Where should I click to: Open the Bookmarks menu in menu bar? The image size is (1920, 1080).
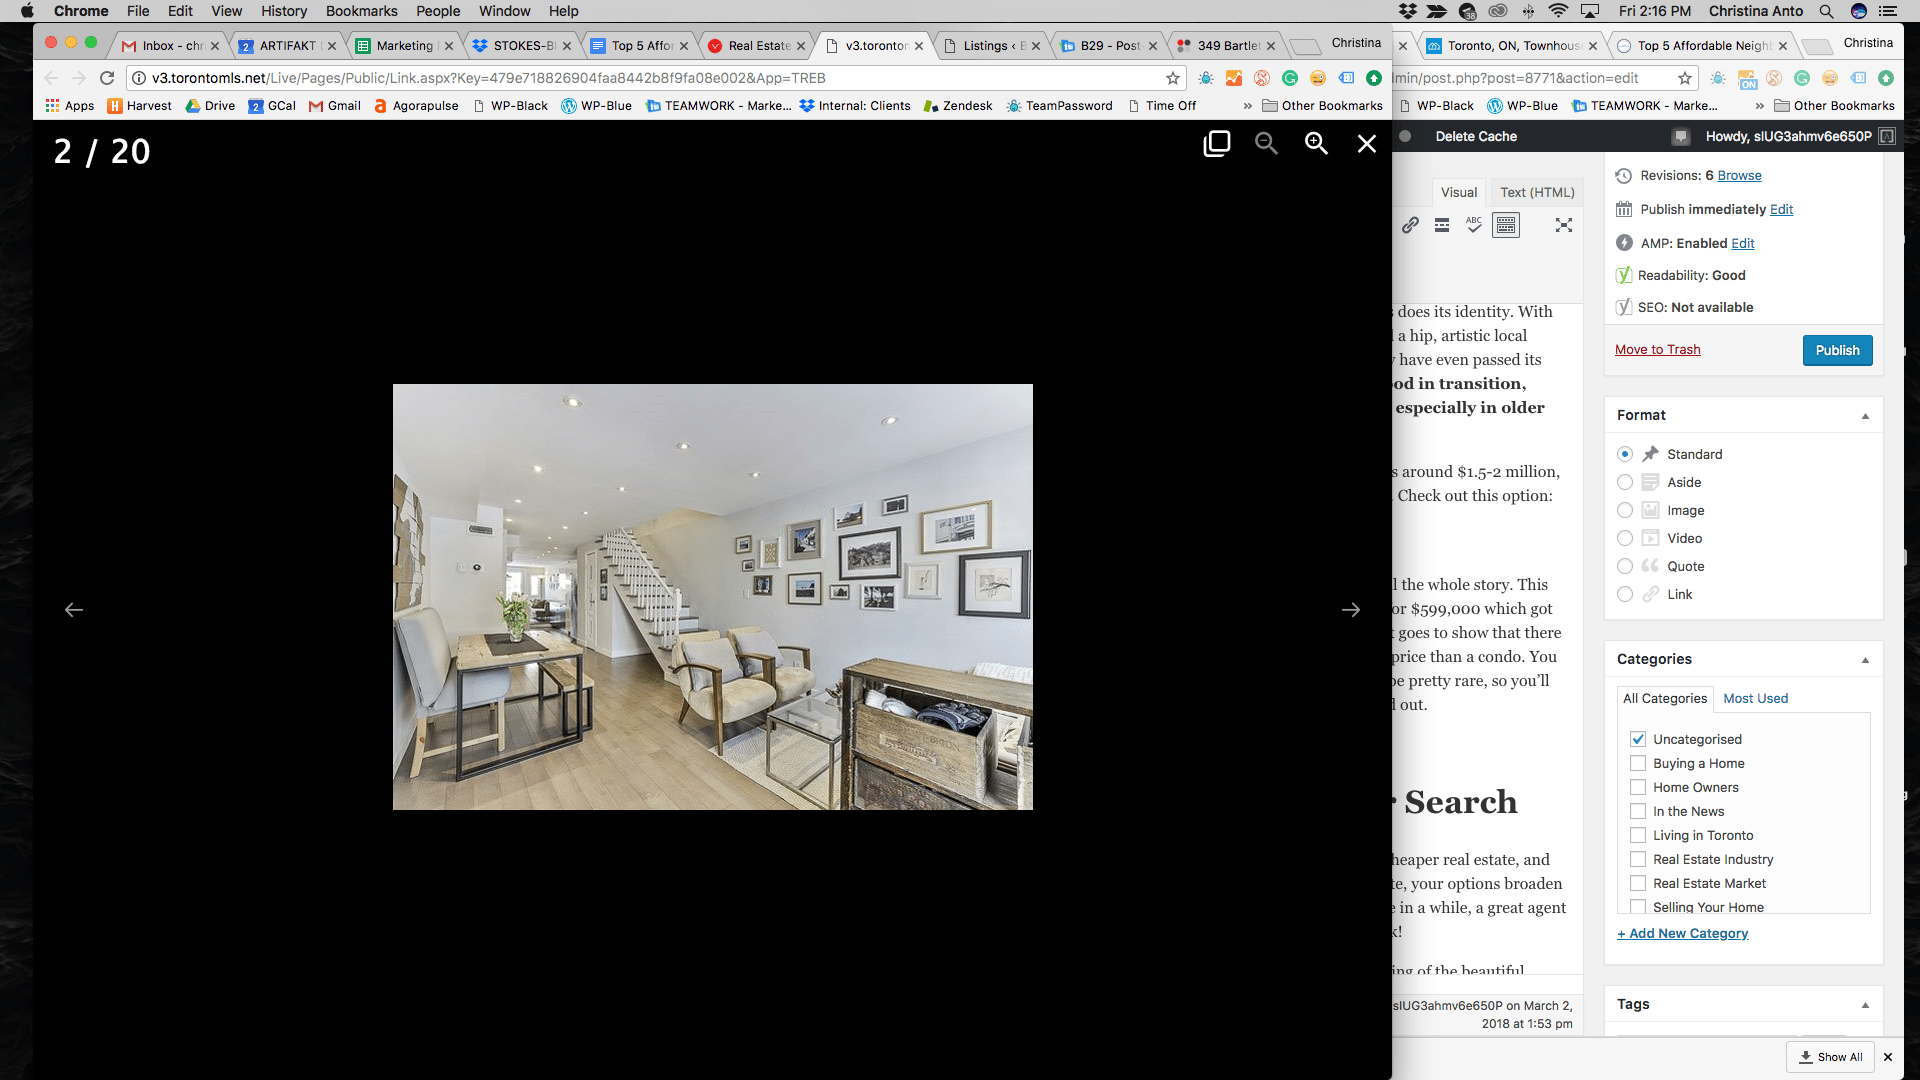pos(361,11)
